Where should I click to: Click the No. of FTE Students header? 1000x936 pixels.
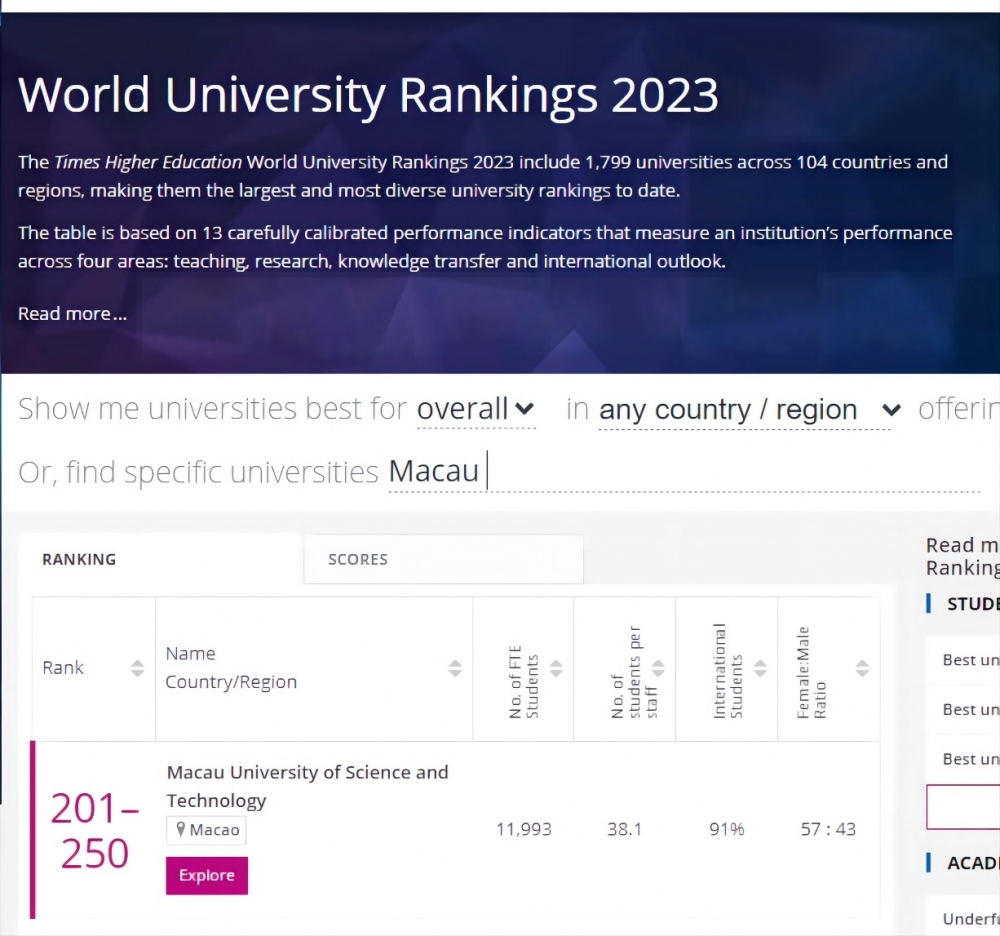point(524,682)
